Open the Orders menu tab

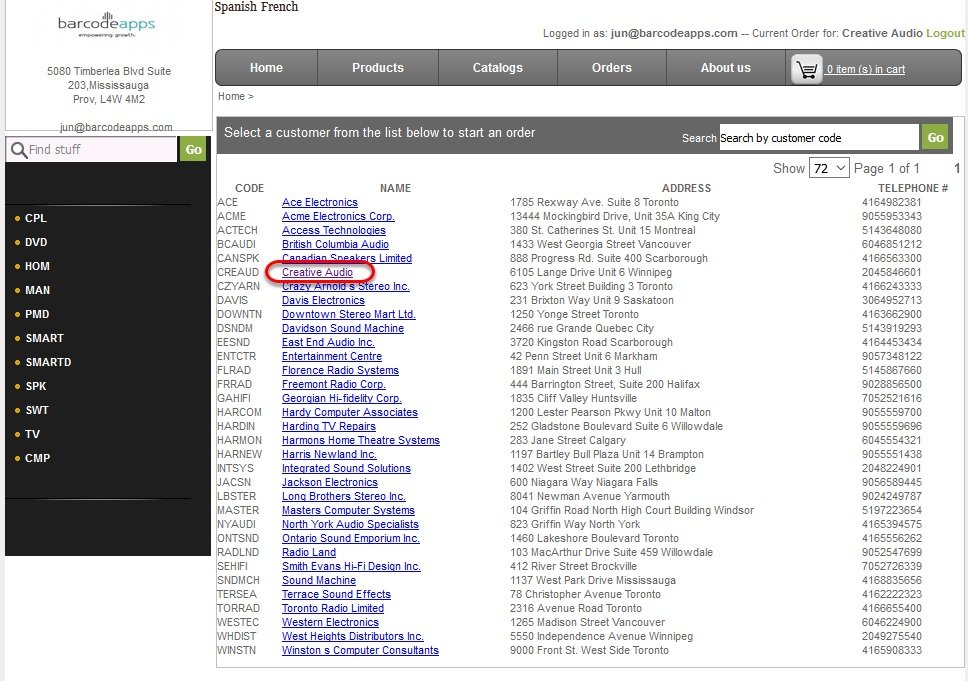[x=612, y=68]
